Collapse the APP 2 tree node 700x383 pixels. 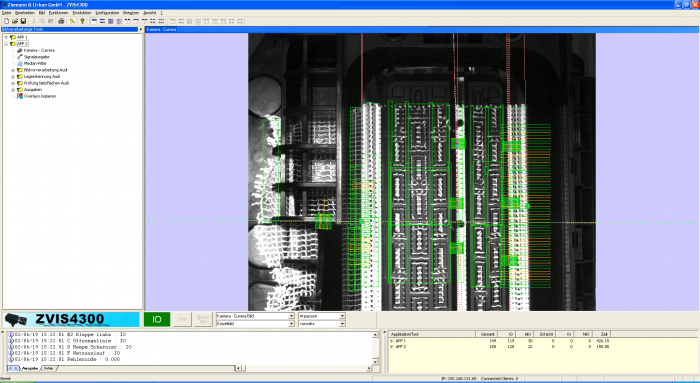tap(6, 44)
